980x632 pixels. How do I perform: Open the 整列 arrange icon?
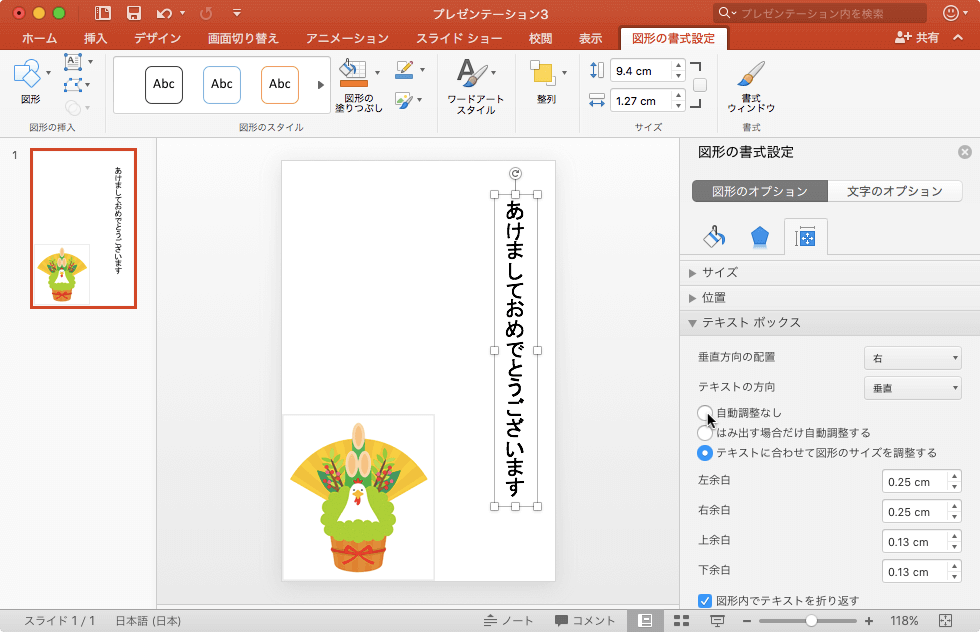[x=543, y=75]
